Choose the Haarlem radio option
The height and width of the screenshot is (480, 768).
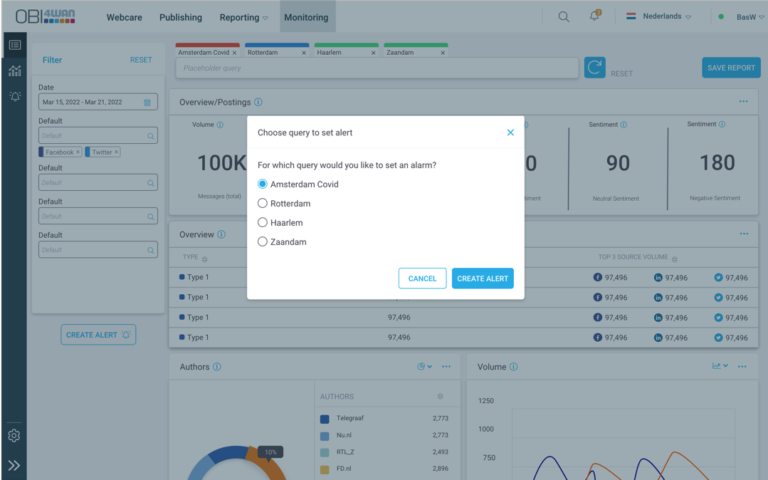coord(263,222)
